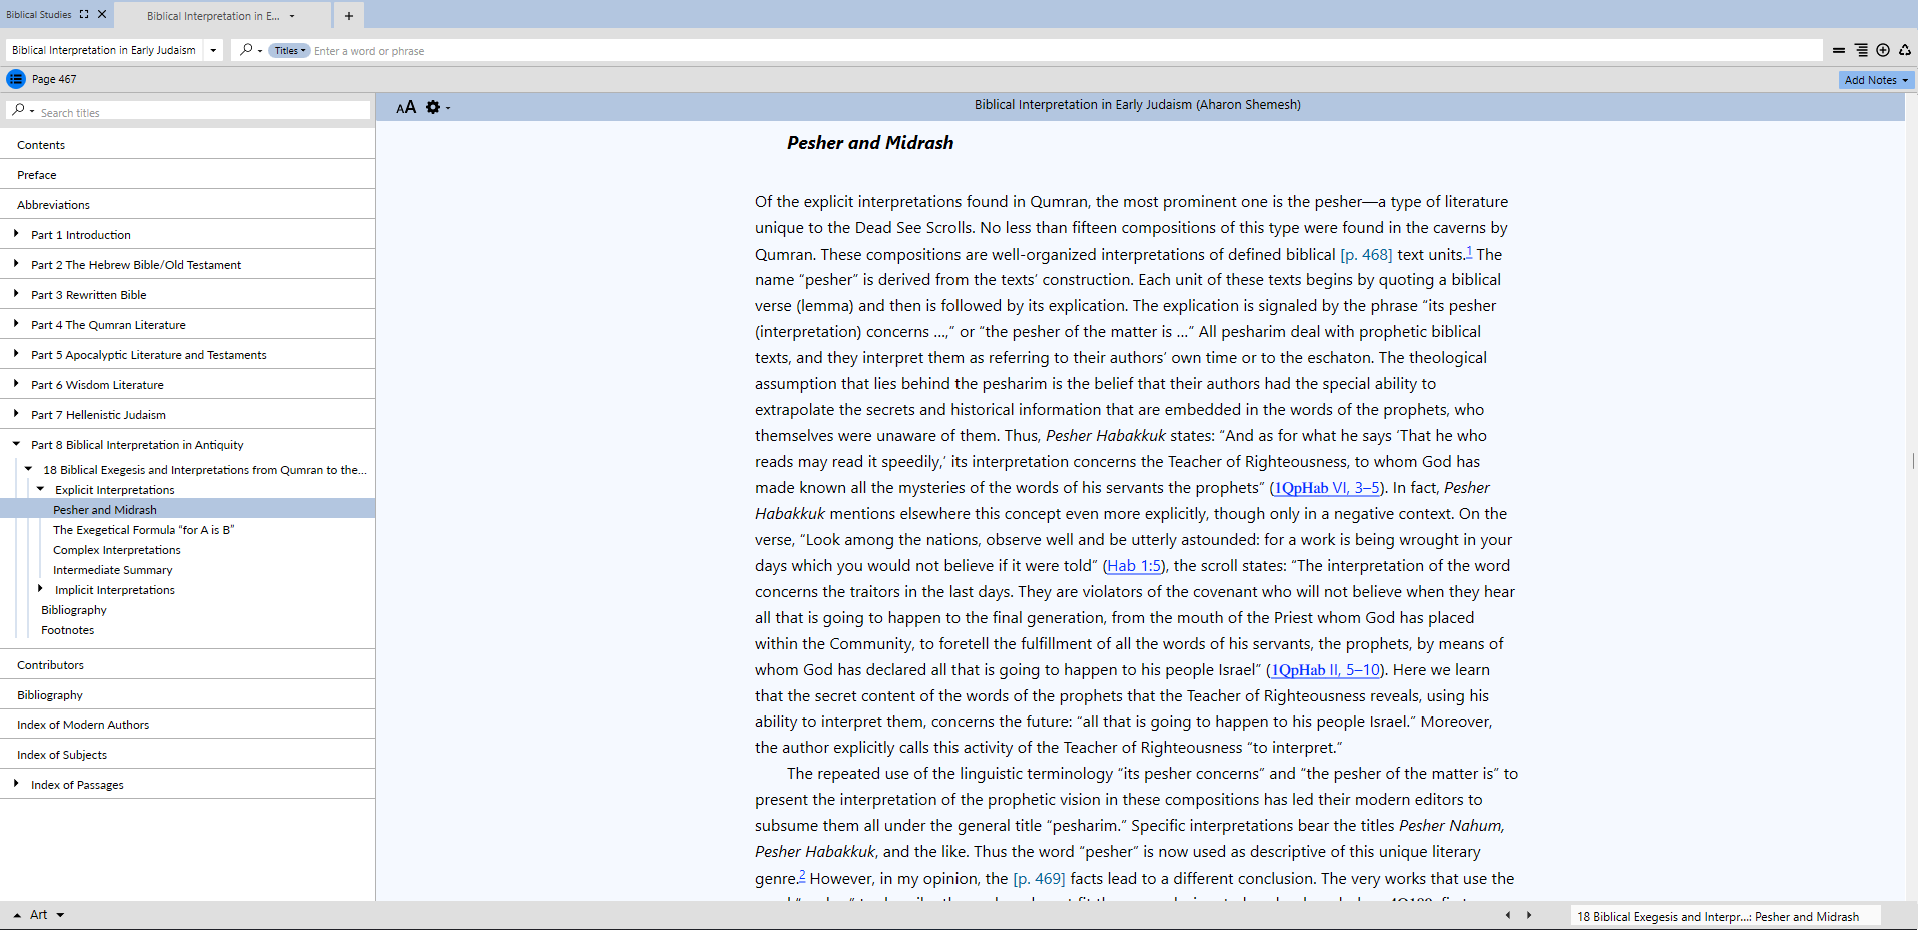Image resolution: width=1918 pixels, height=930 pixels.
Task: Open the Art panel dropdown arrow
Action: [60, 915]
